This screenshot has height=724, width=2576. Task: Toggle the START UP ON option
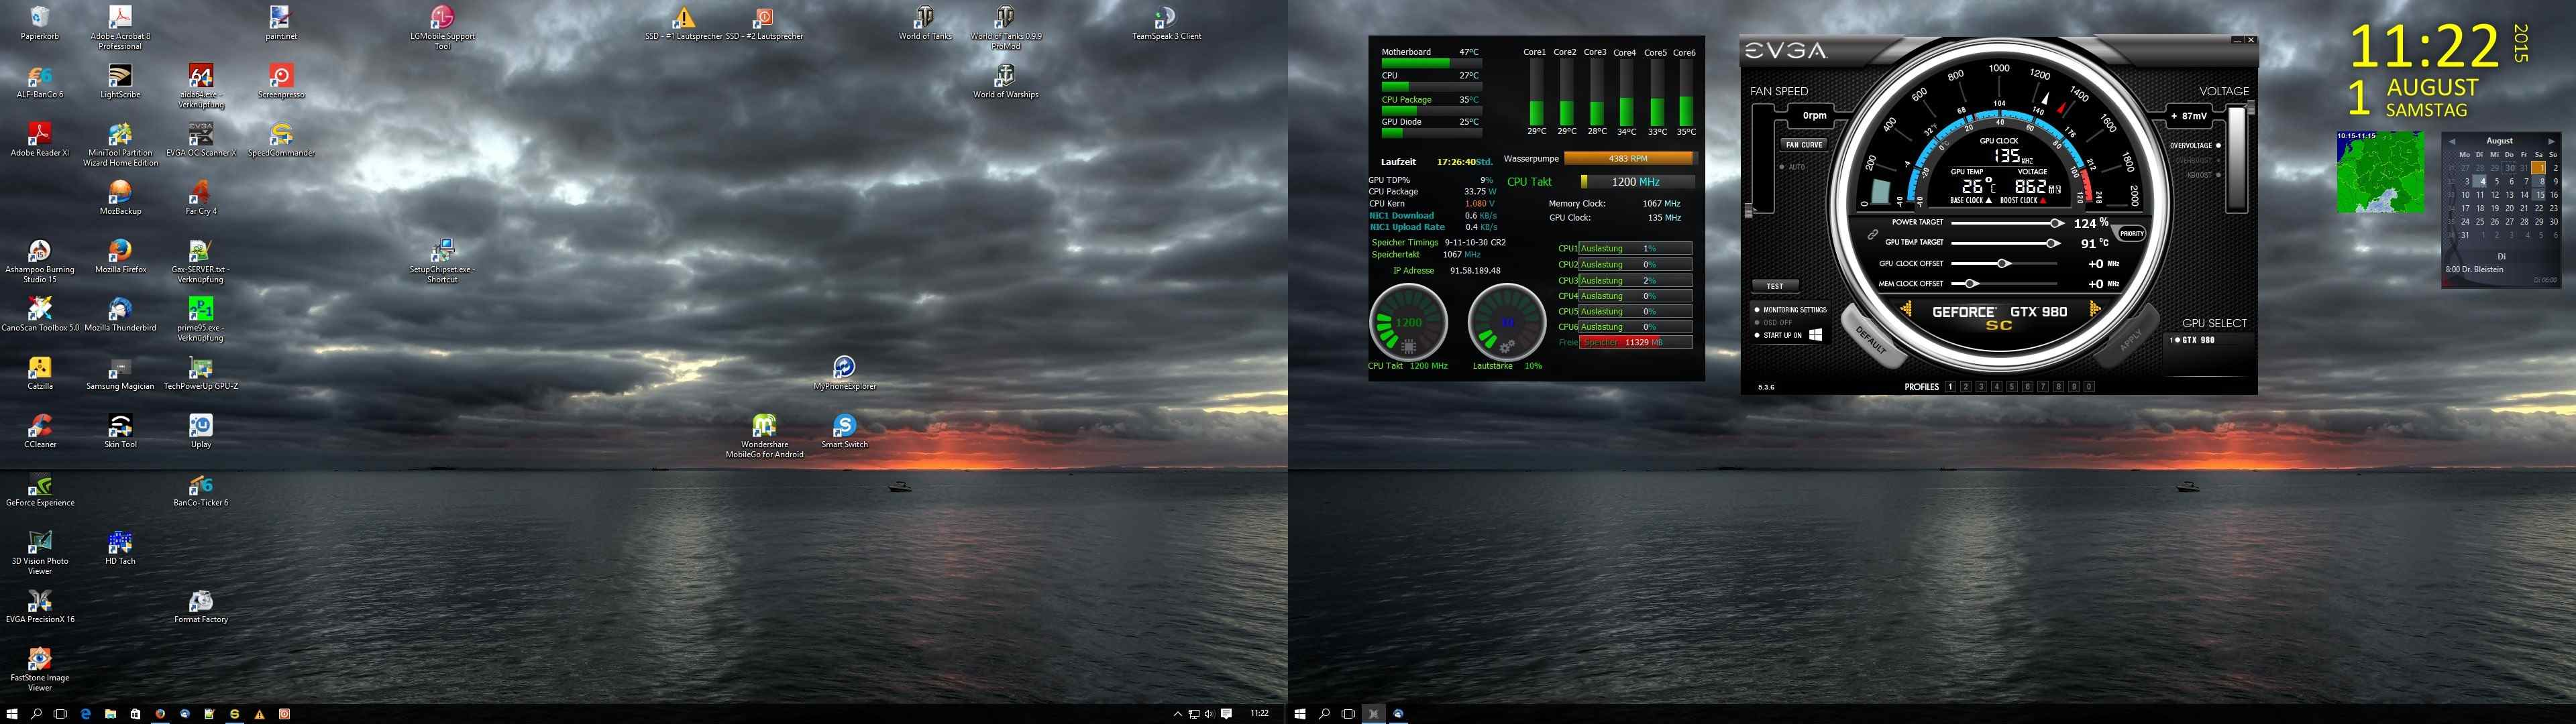click(1757, 335)
